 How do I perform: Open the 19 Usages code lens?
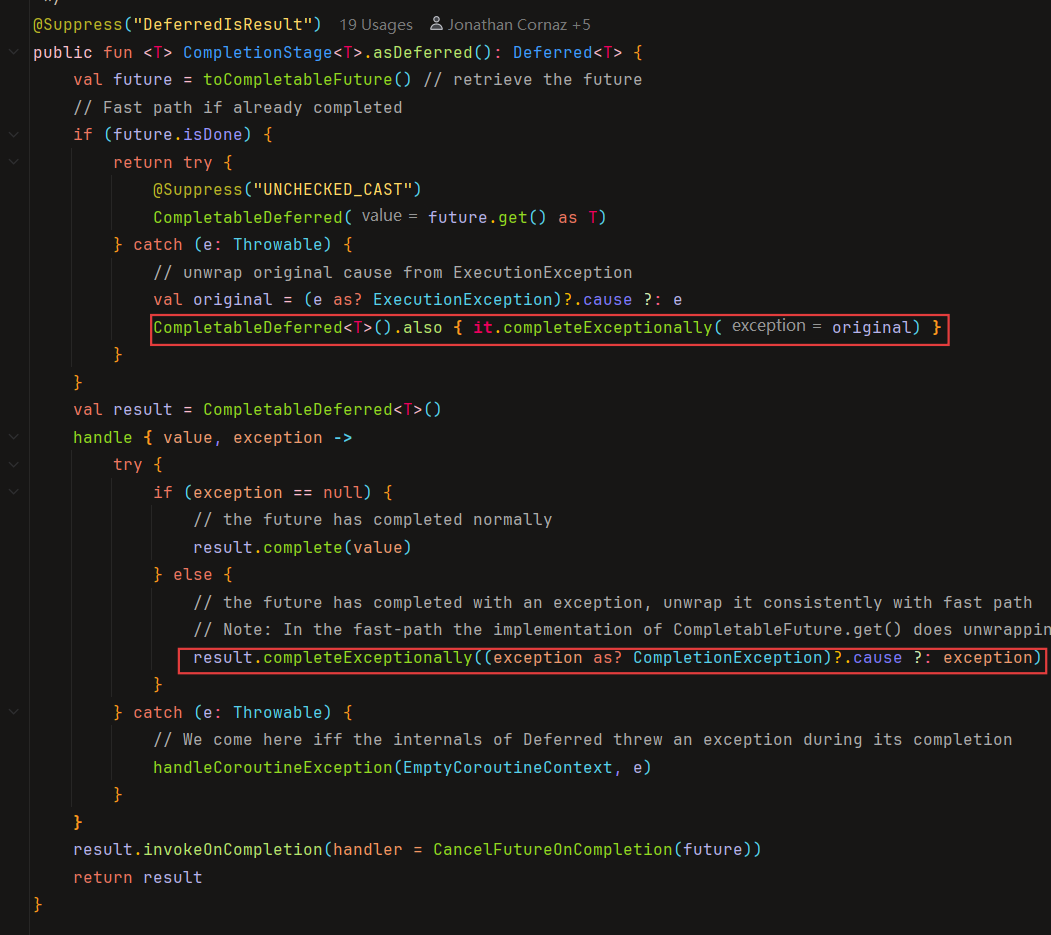coord(376,25)
